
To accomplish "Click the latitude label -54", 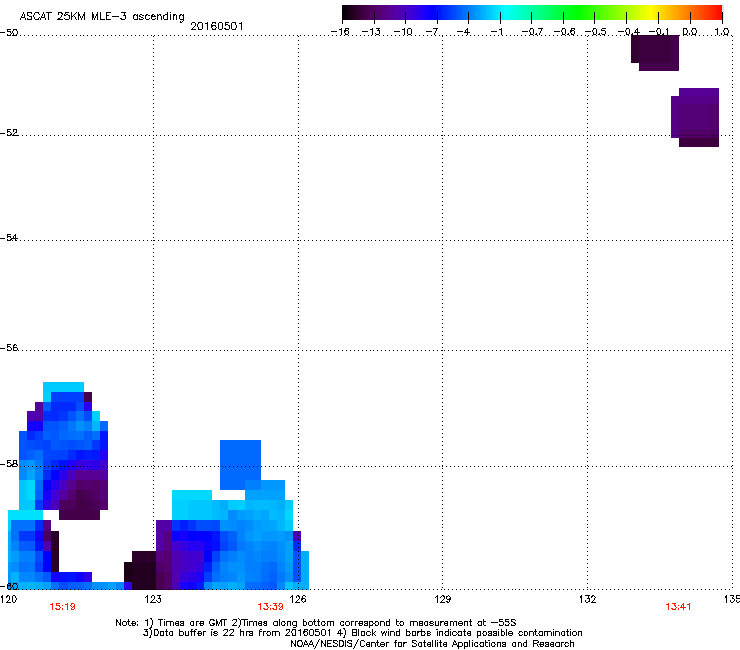I will click(x=9, y=238).
